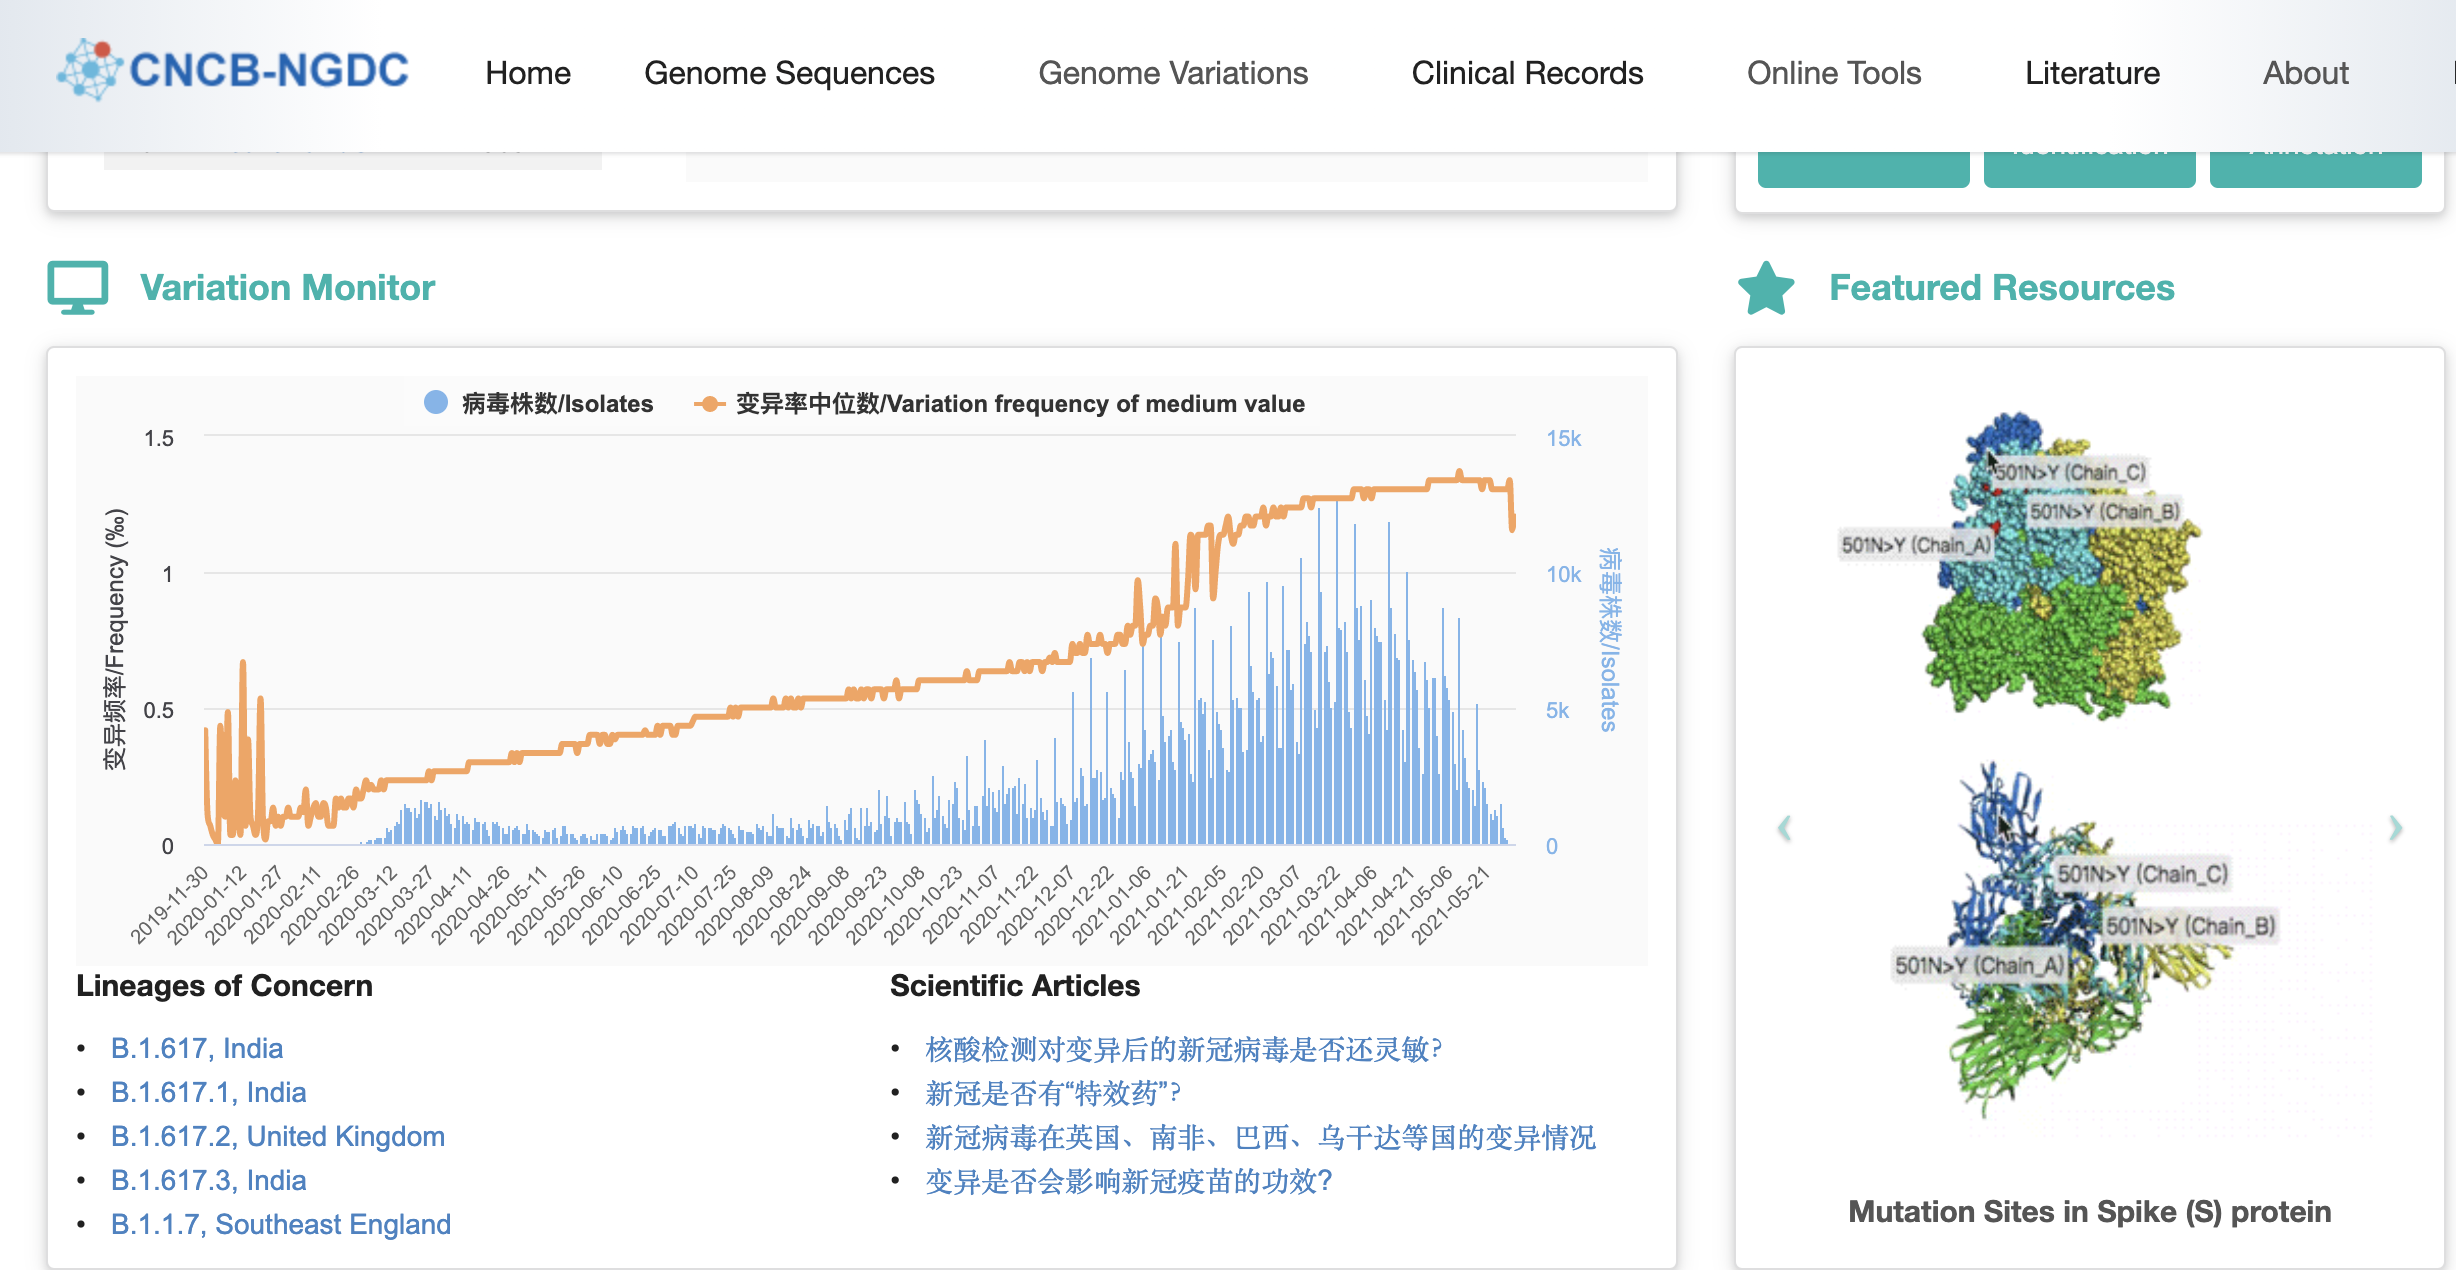
Task: Open the Genome Sequences menu
Action: (789, 73)
